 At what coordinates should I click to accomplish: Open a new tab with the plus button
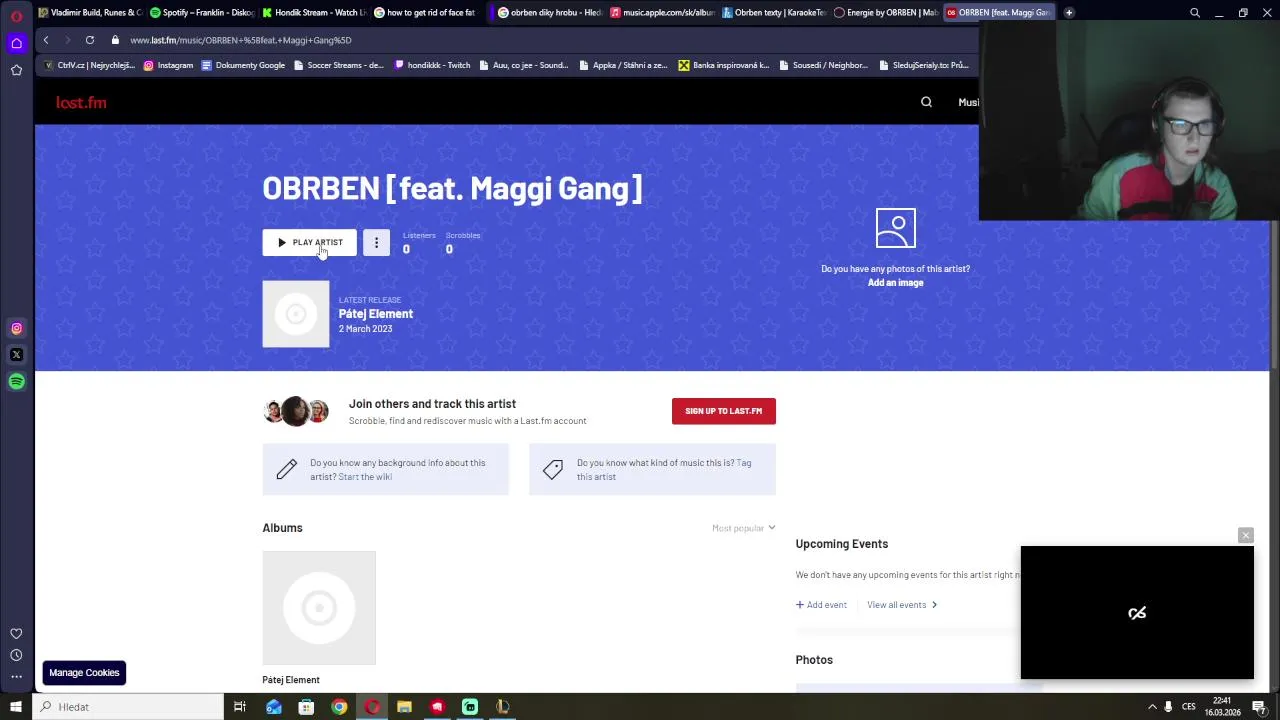tap(1069, 12)
